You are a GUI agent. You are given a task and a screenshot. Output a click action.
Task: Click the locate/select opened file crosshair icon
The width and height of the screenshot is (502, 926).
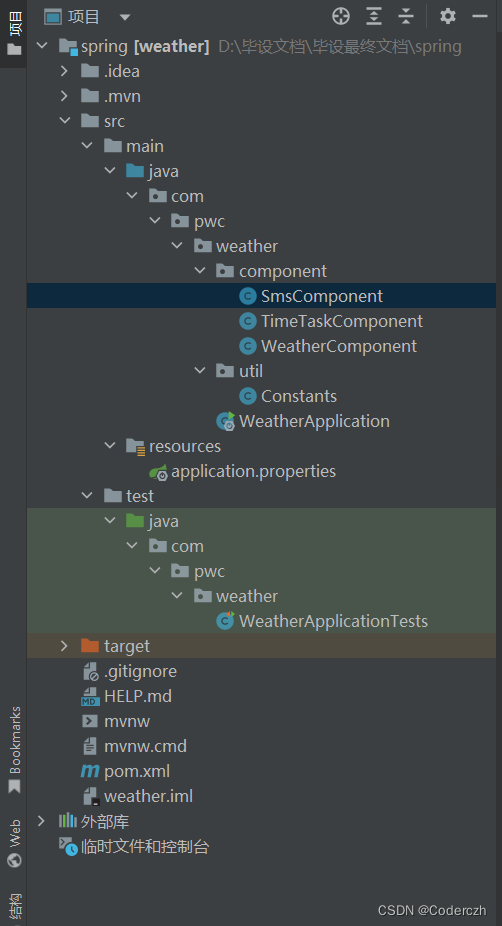(x=341, y=17)
